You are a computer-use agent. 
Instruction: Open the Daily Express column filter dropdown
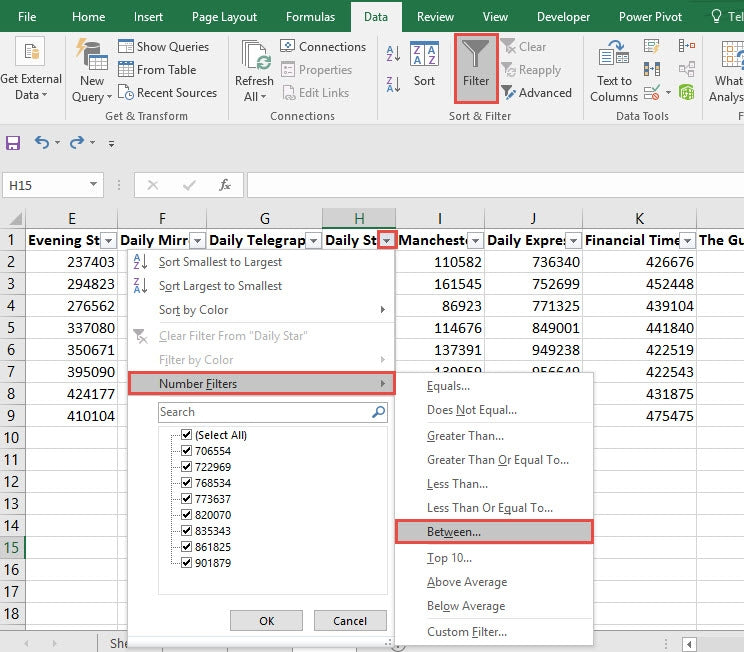574,241
